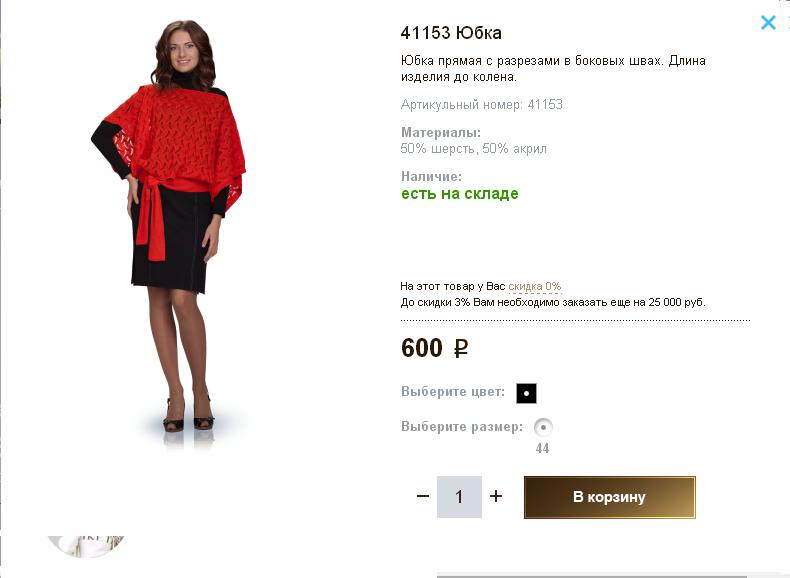Decrease quantity with the minus button

click(423, 497)
